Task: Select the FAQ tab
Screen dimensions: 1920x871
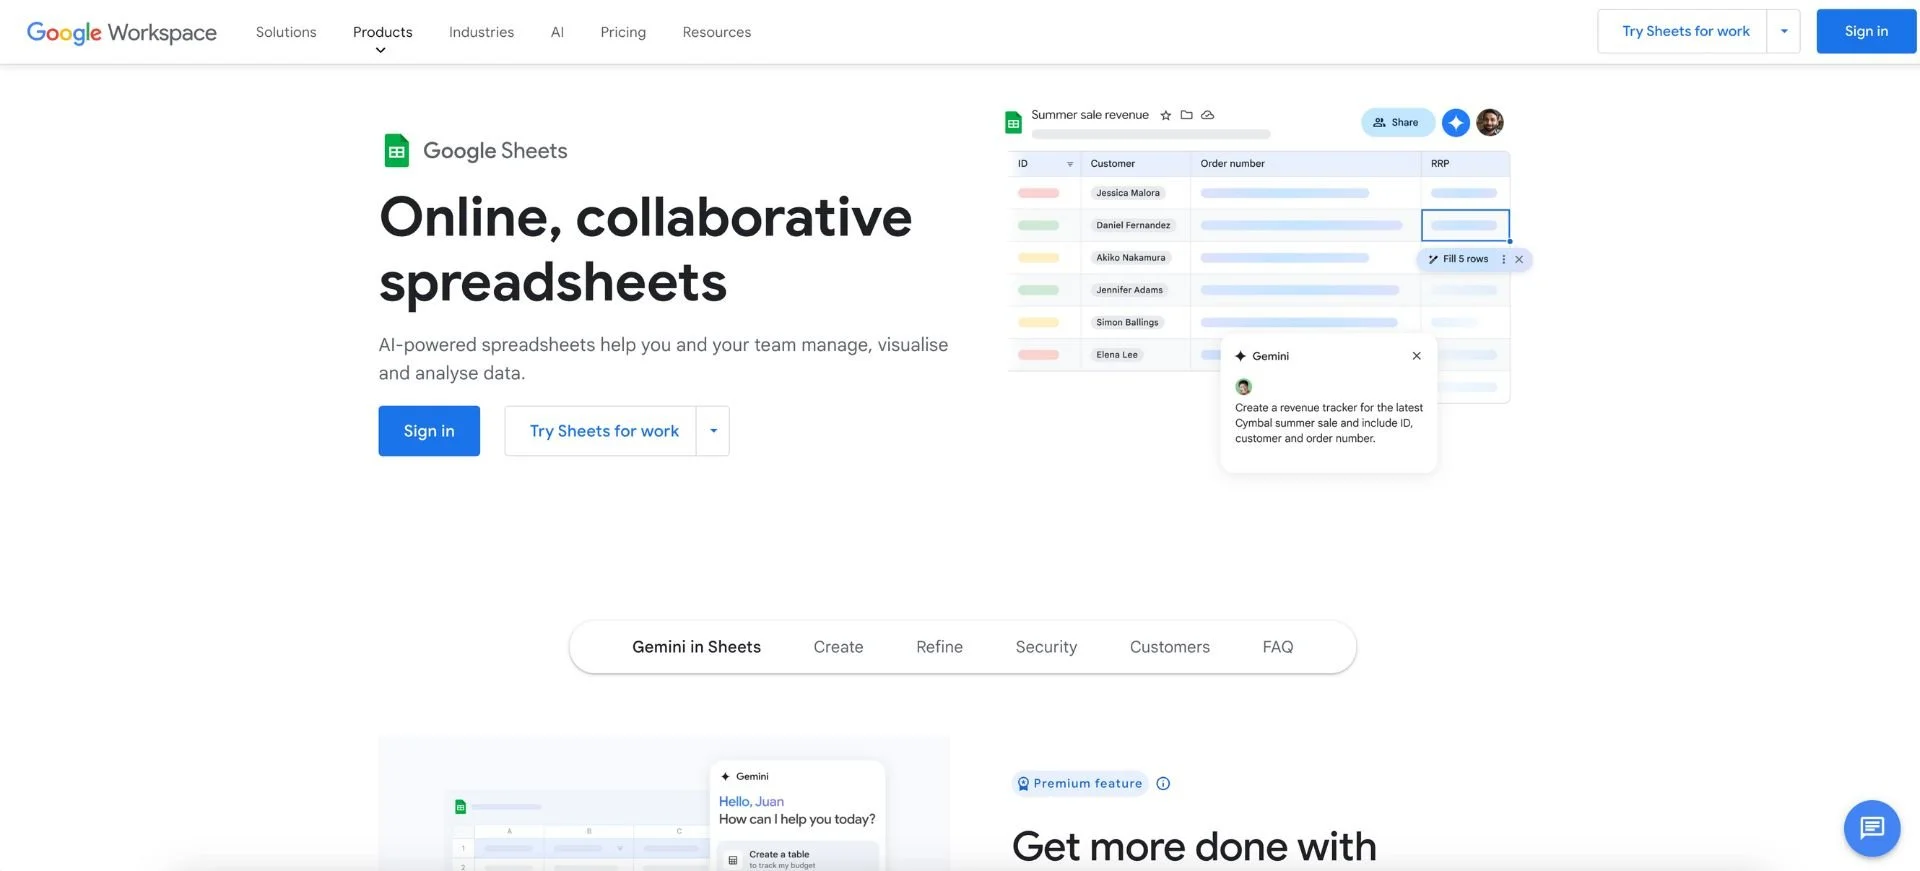Action: (1277, 647)
